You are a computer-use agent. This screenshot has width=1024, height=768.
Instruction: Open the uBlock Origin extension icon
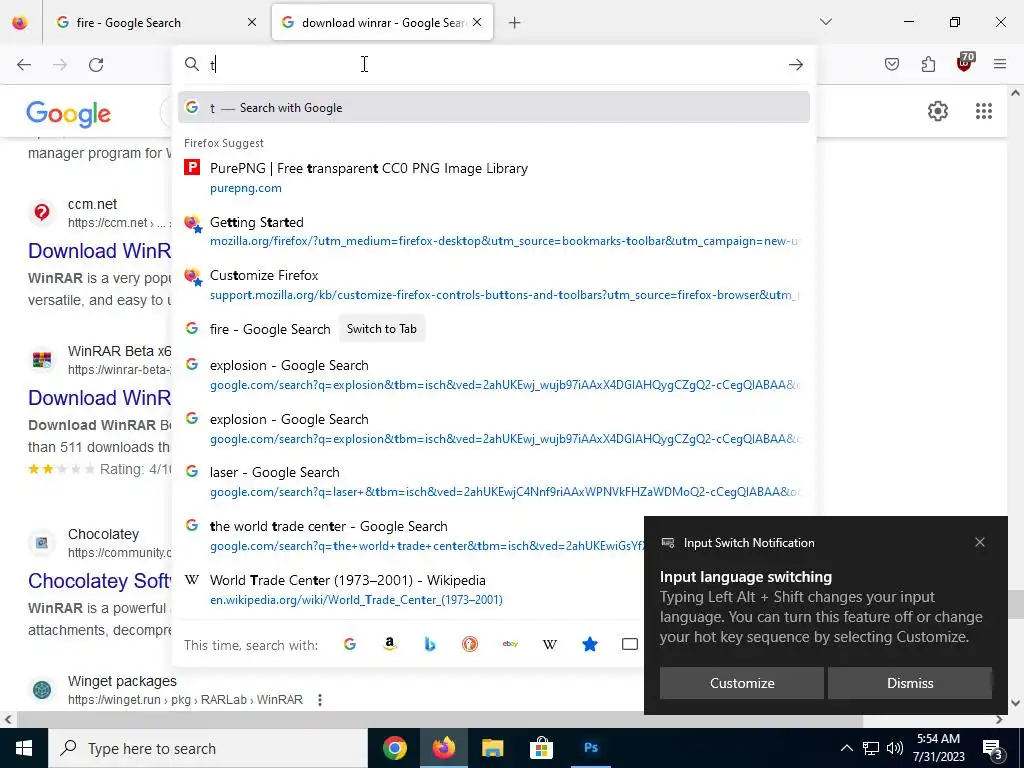point(965,63)
